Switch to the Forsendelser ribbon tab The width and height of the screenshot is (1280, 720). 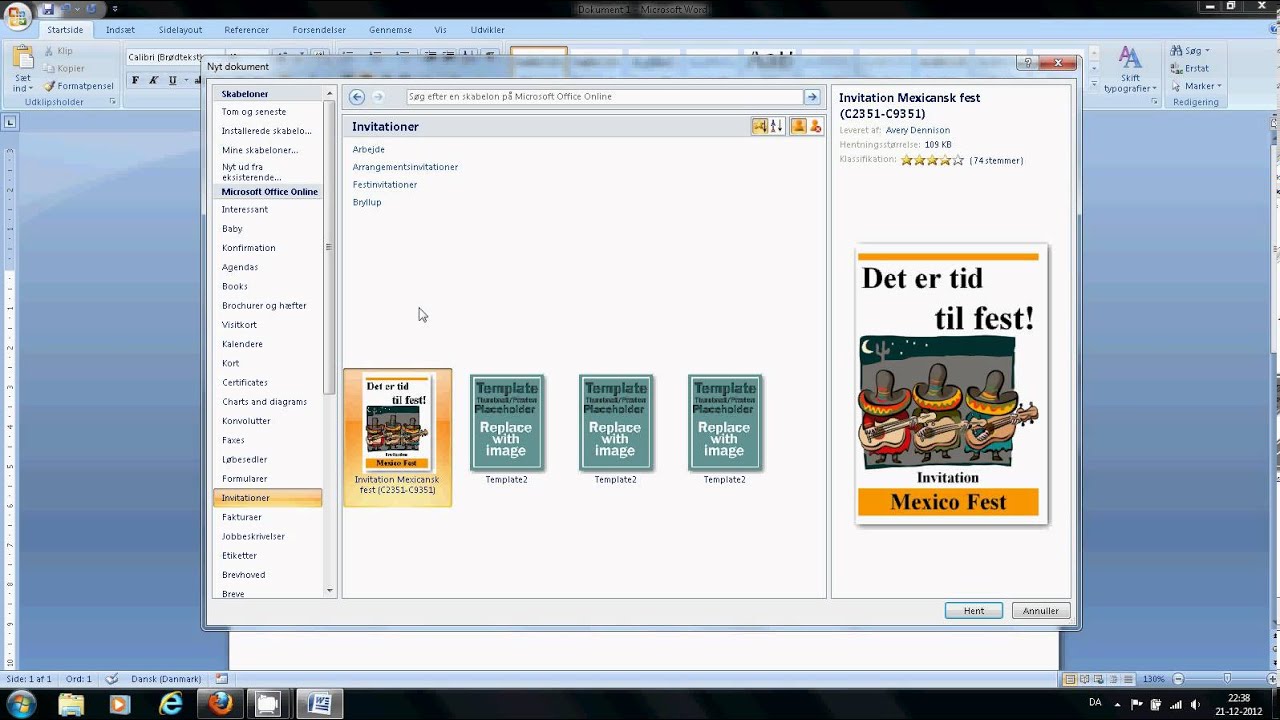pyautogui.click(x=320, y=30)
